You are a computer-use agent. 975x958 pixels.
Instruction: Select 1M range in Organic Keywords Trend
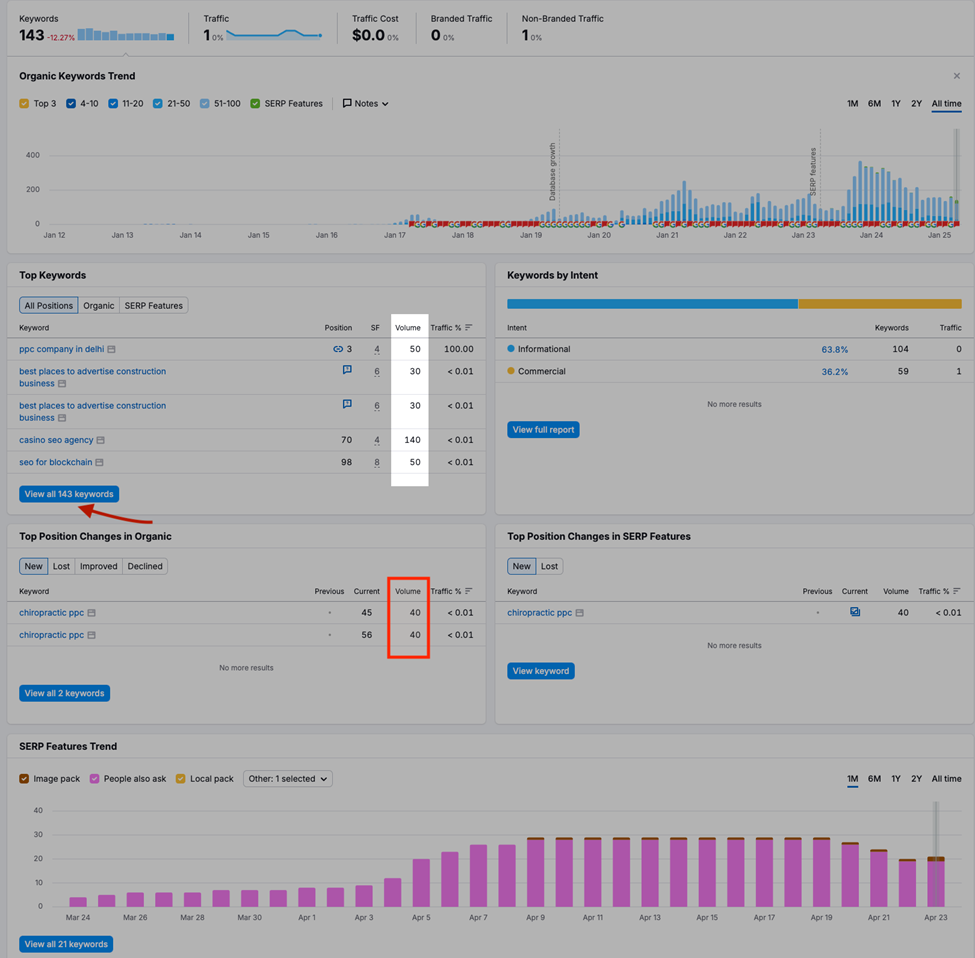pos(852,103)
